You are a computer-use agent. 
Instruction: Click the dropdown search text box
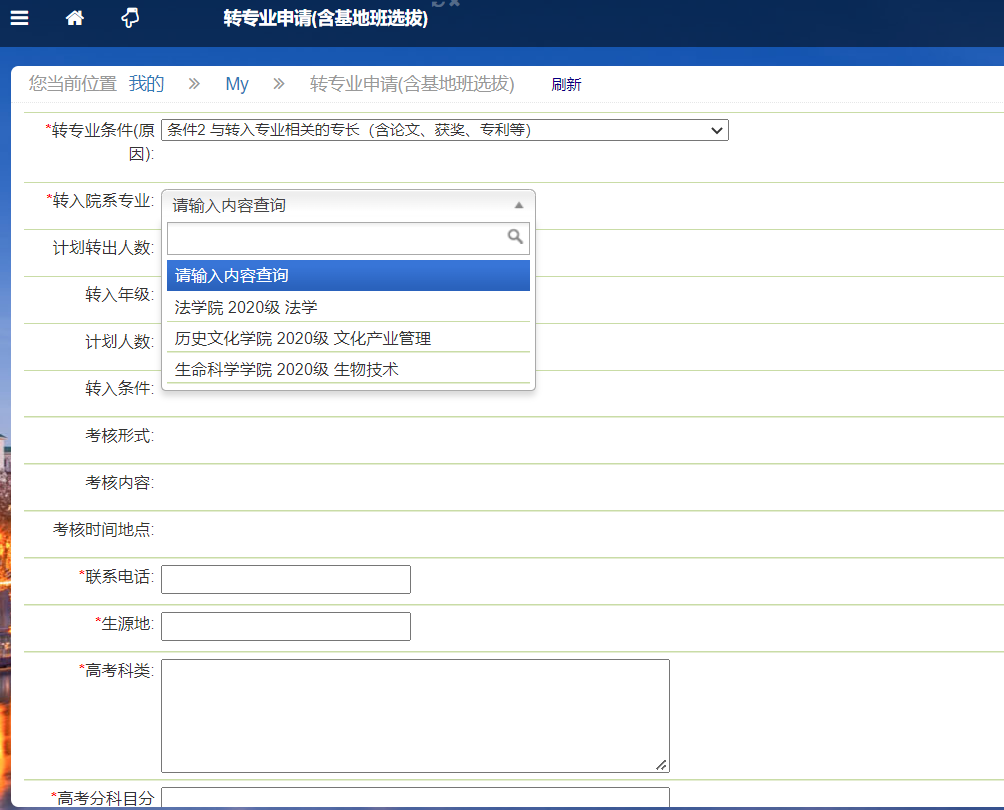[335, 238]
